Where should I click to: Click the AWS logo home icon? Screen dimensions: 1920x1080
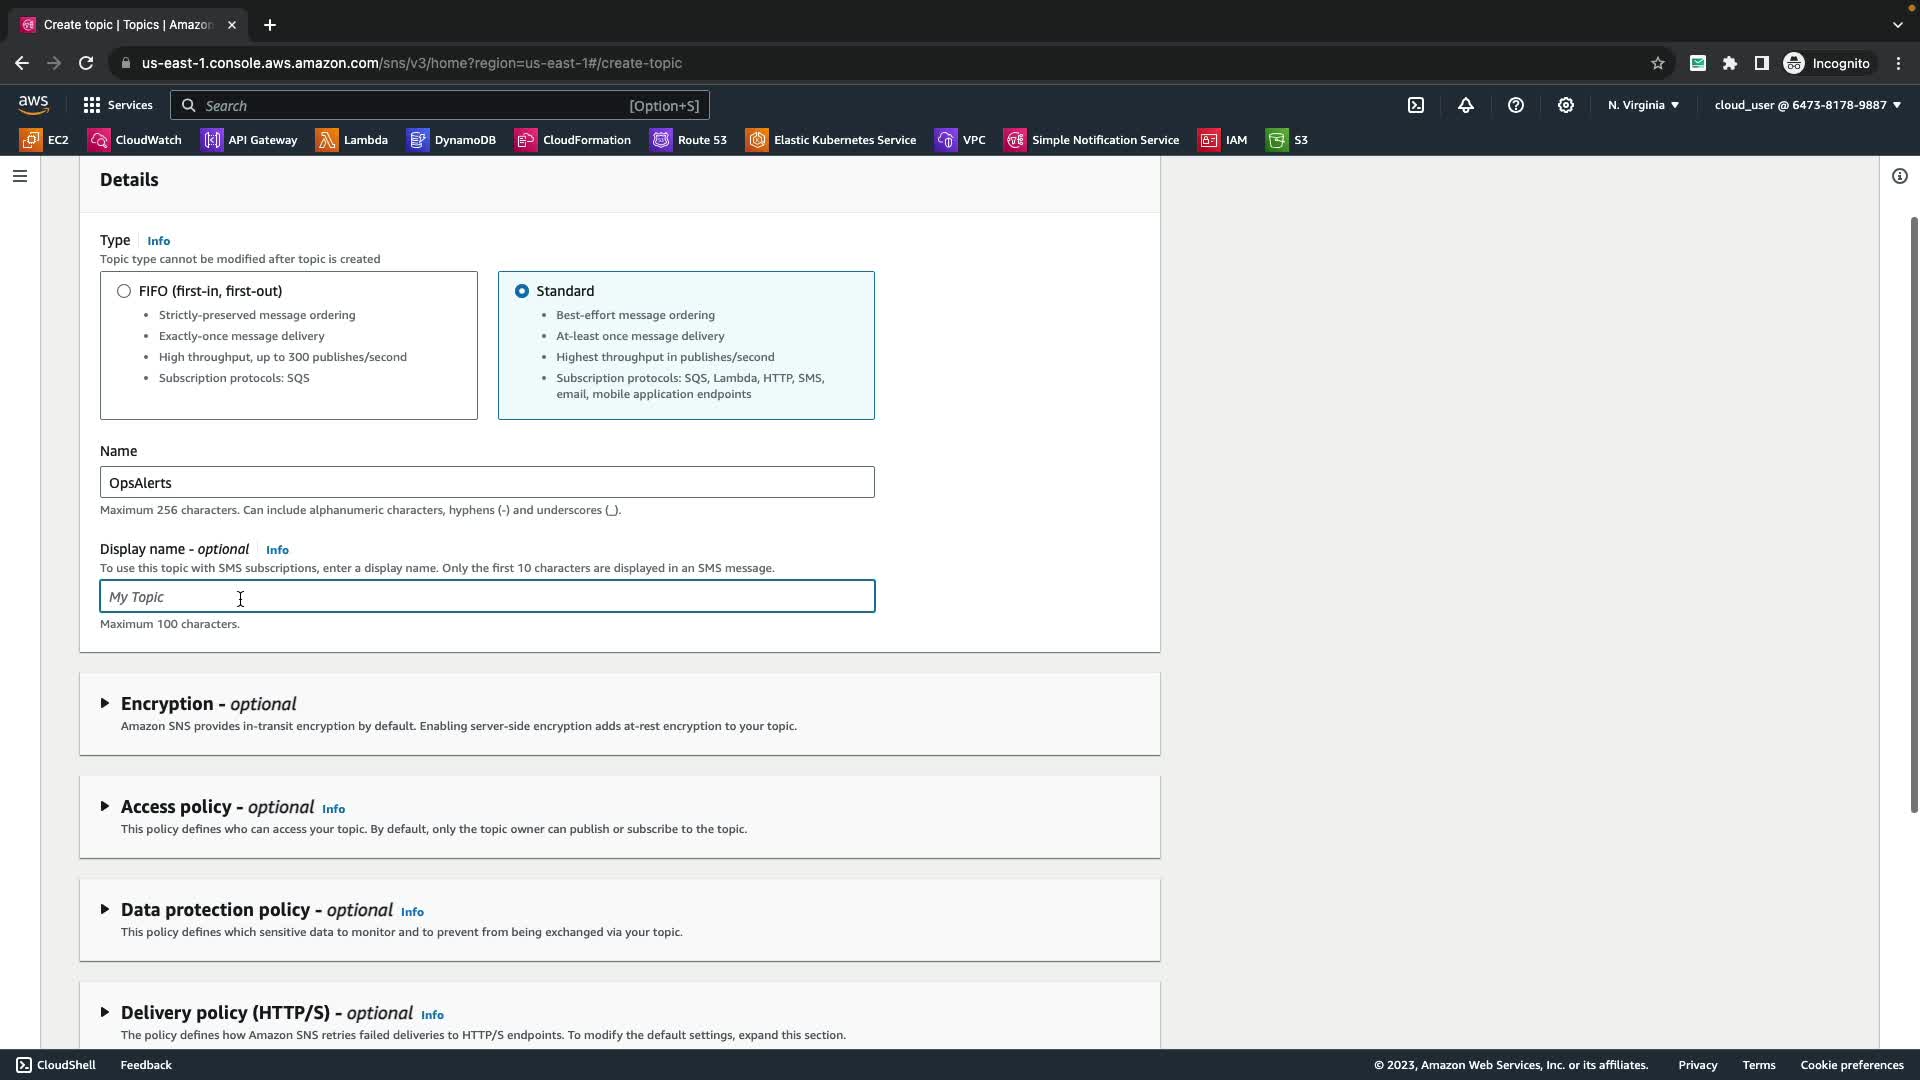pos(33,105)
